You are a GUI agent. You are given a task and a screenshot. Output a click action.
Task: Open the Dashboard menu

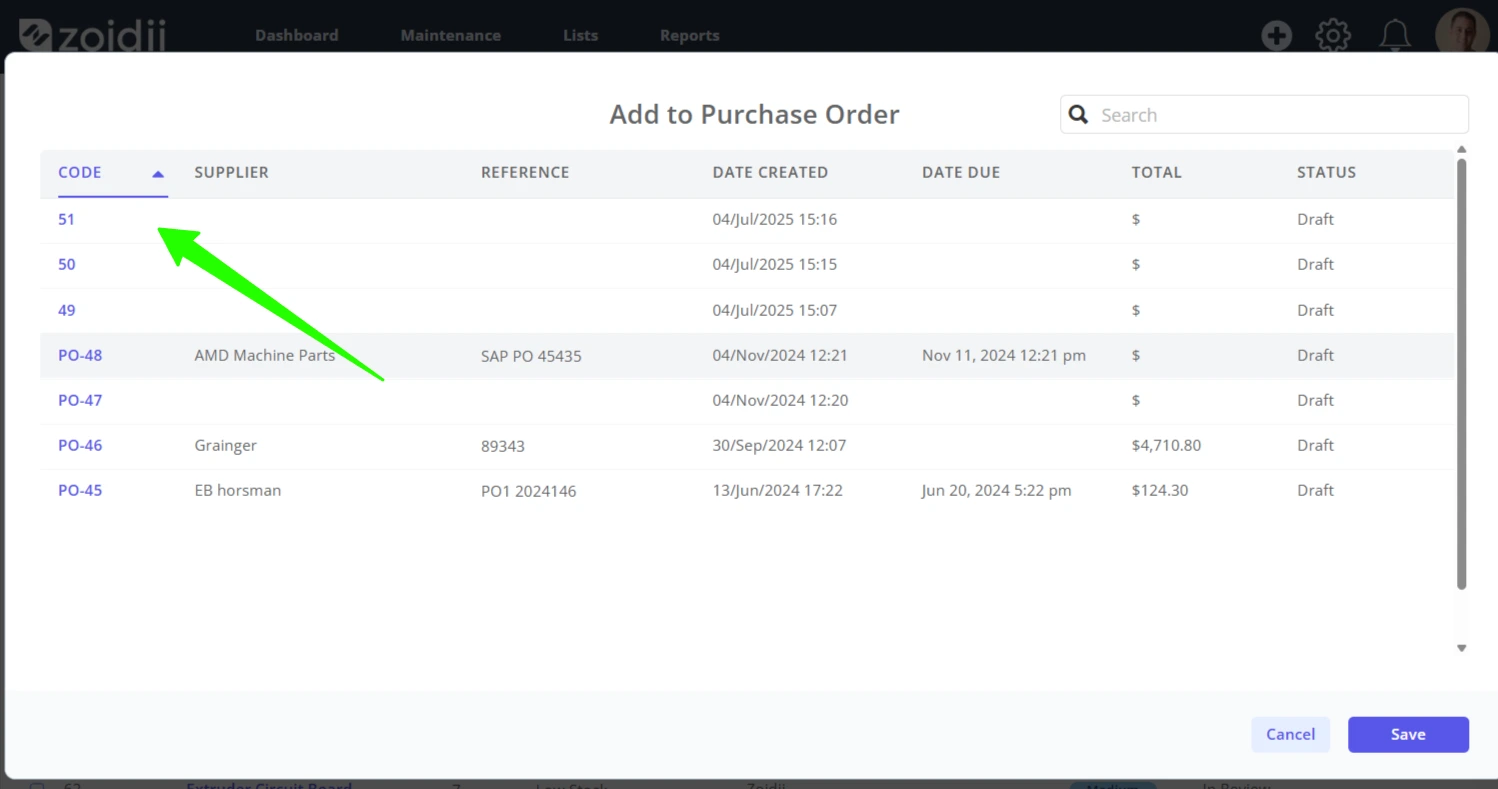[296, 35]
